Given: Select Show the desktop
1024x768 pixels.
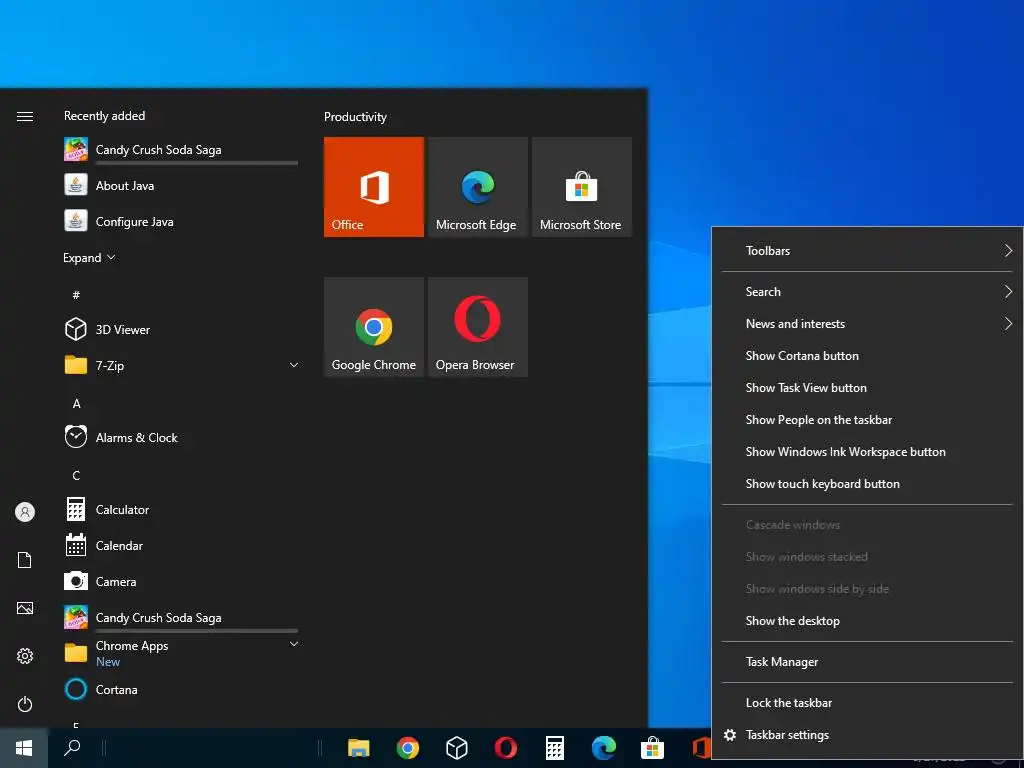Looking at the screenshot, I should pyautogui.click(x=867, y=621).
